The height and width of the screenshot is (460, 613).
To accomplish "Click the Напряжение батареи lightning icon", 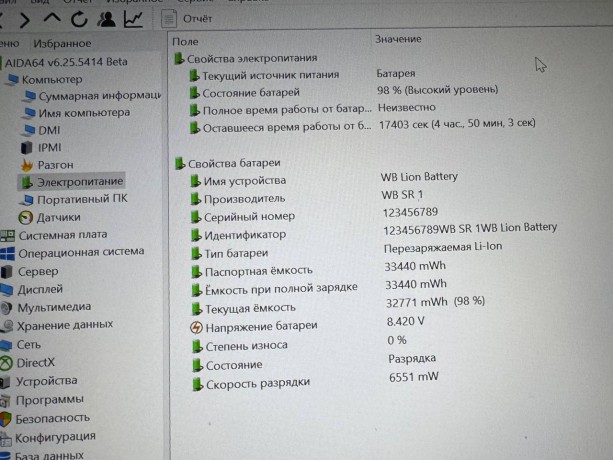I will point(196,327).
